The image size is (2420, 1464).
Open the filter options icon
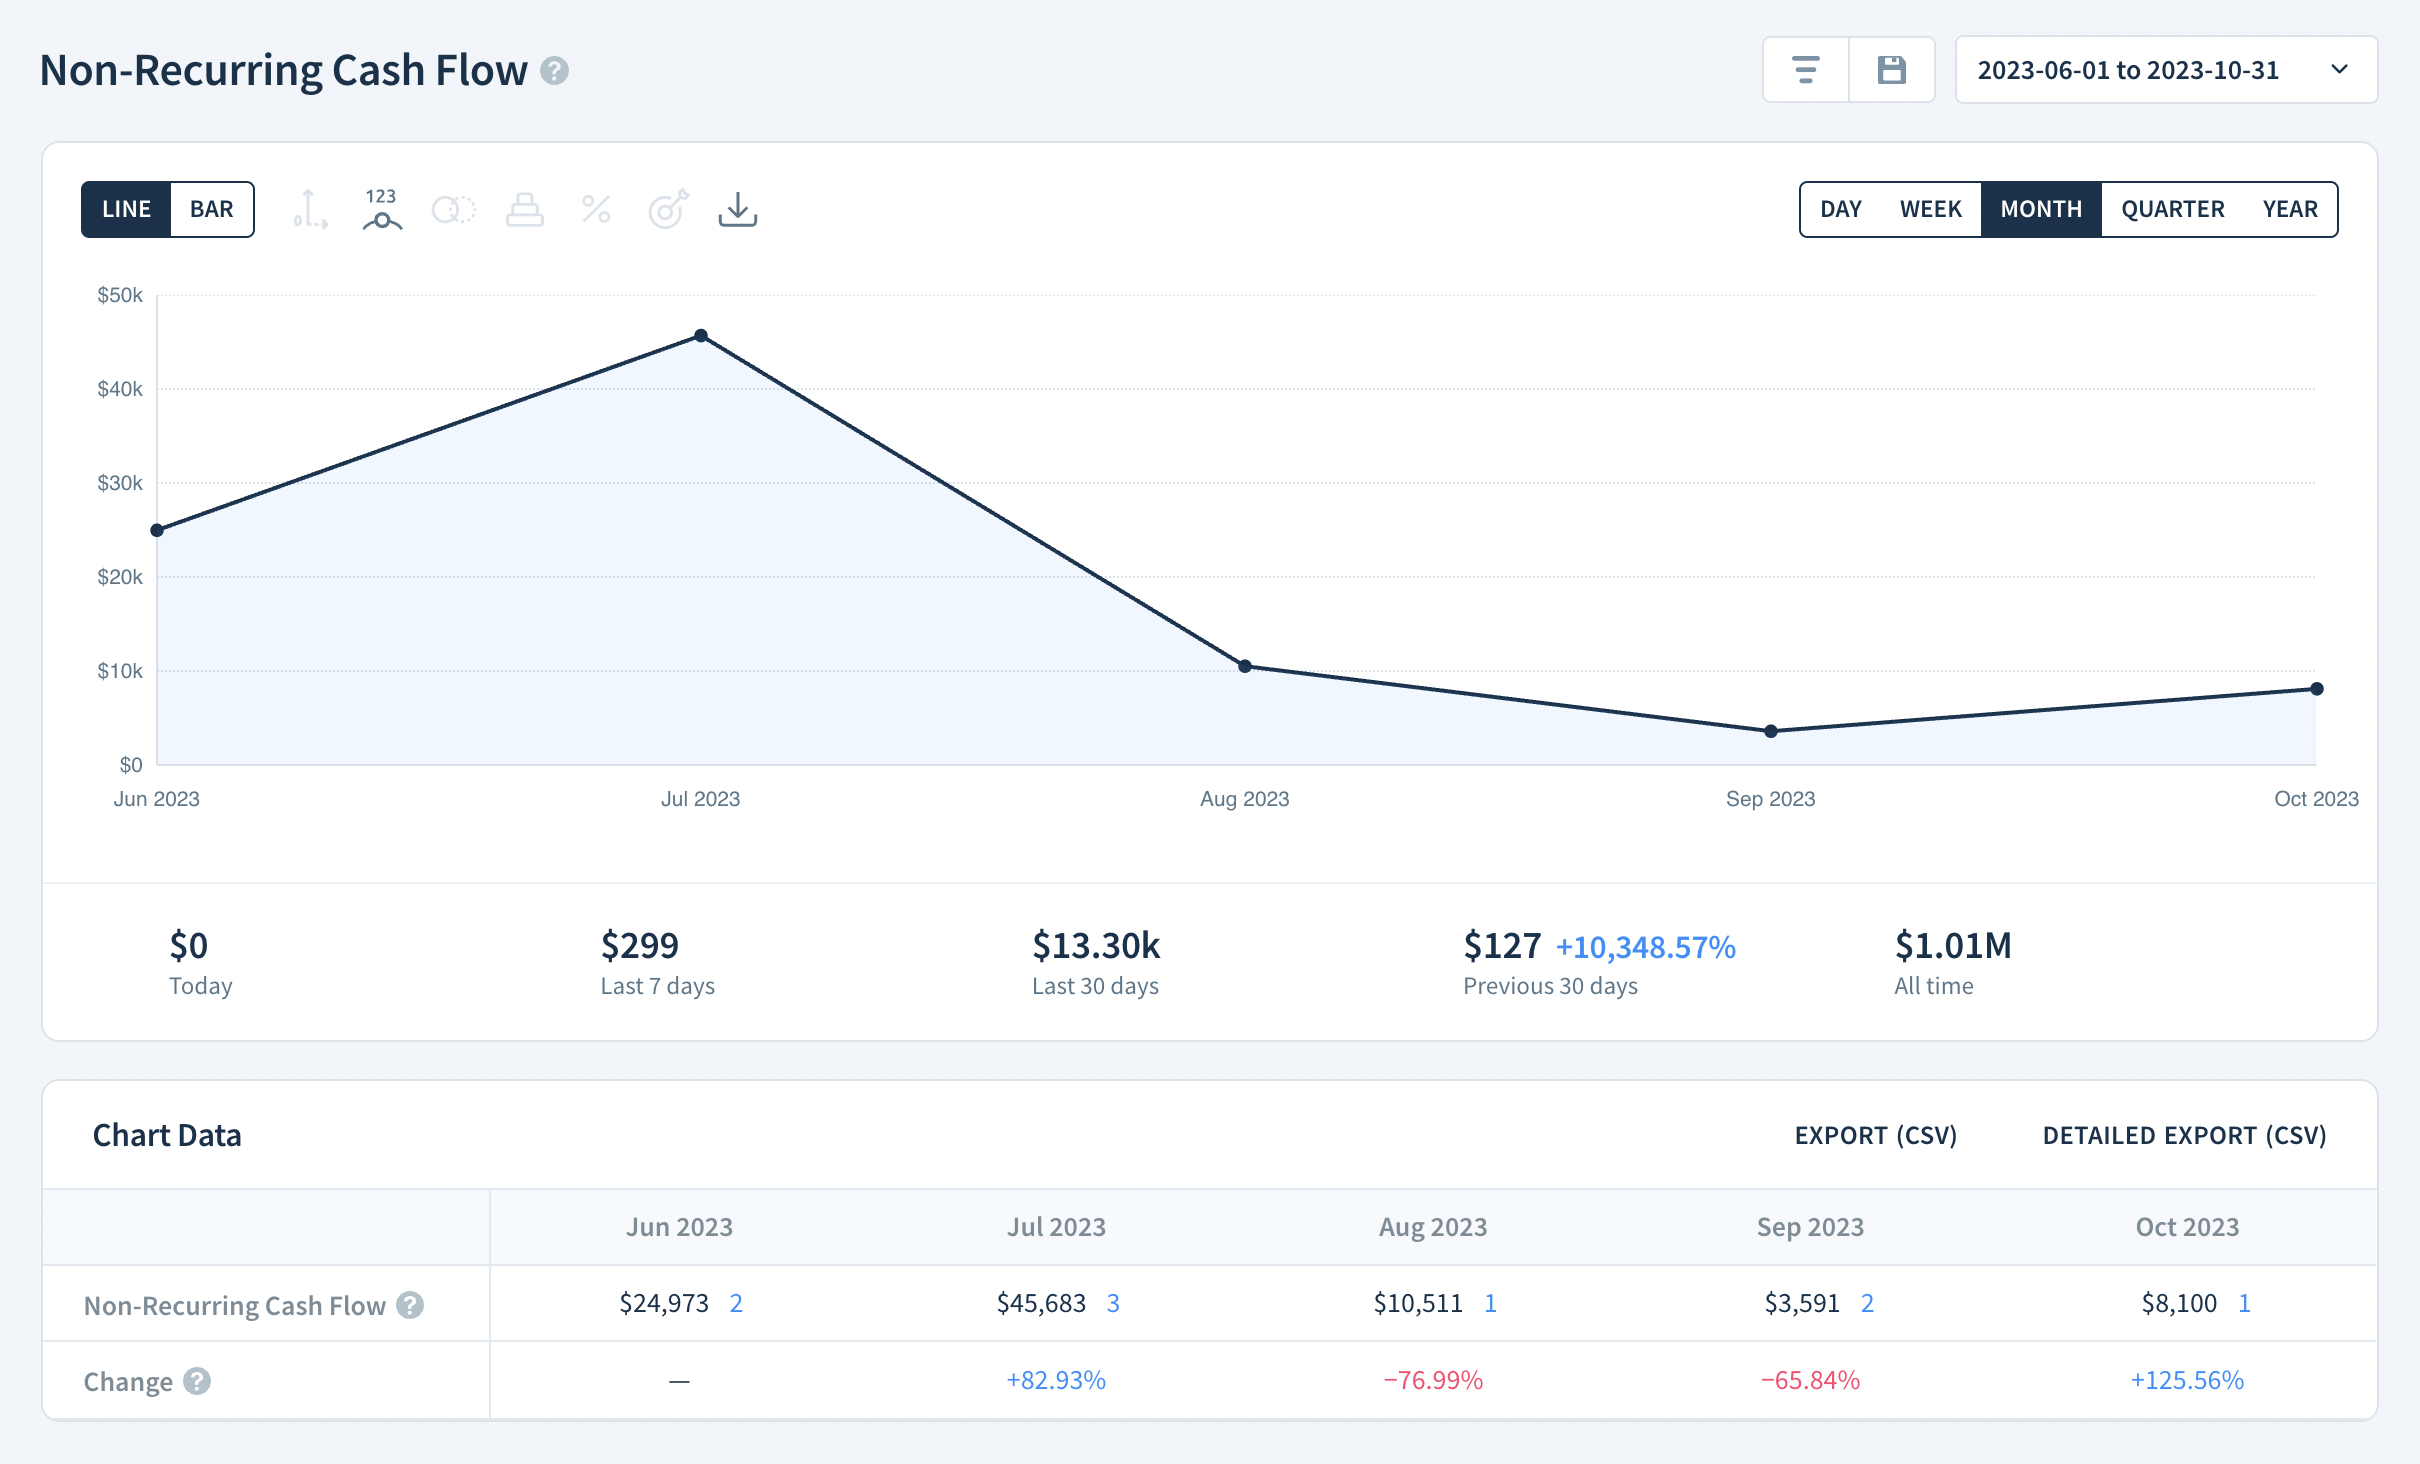[x=1805, y=69]
